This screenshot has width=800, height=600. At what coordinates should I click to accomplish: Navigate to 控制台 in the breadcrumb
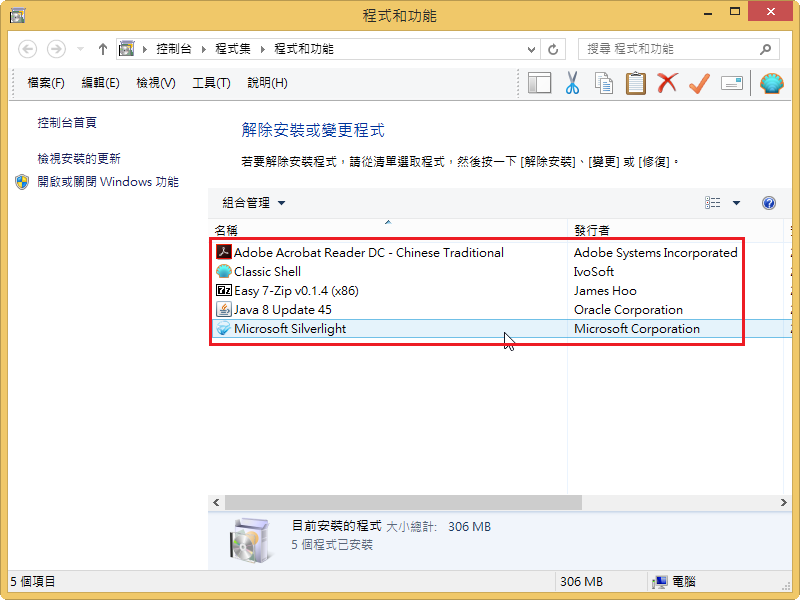tap(173, 49)
